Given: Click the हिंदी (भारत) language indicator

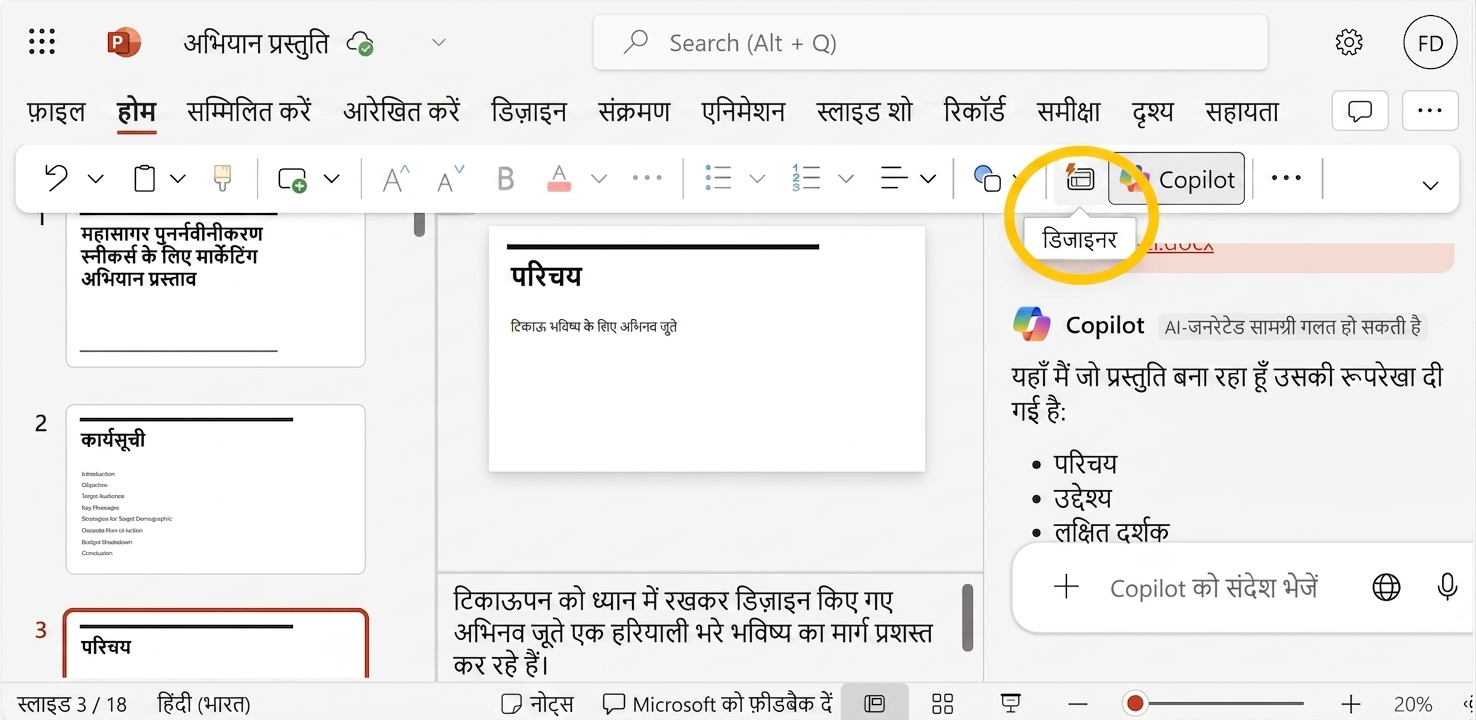Looking at the screenshot, I should tap(204, 704).
